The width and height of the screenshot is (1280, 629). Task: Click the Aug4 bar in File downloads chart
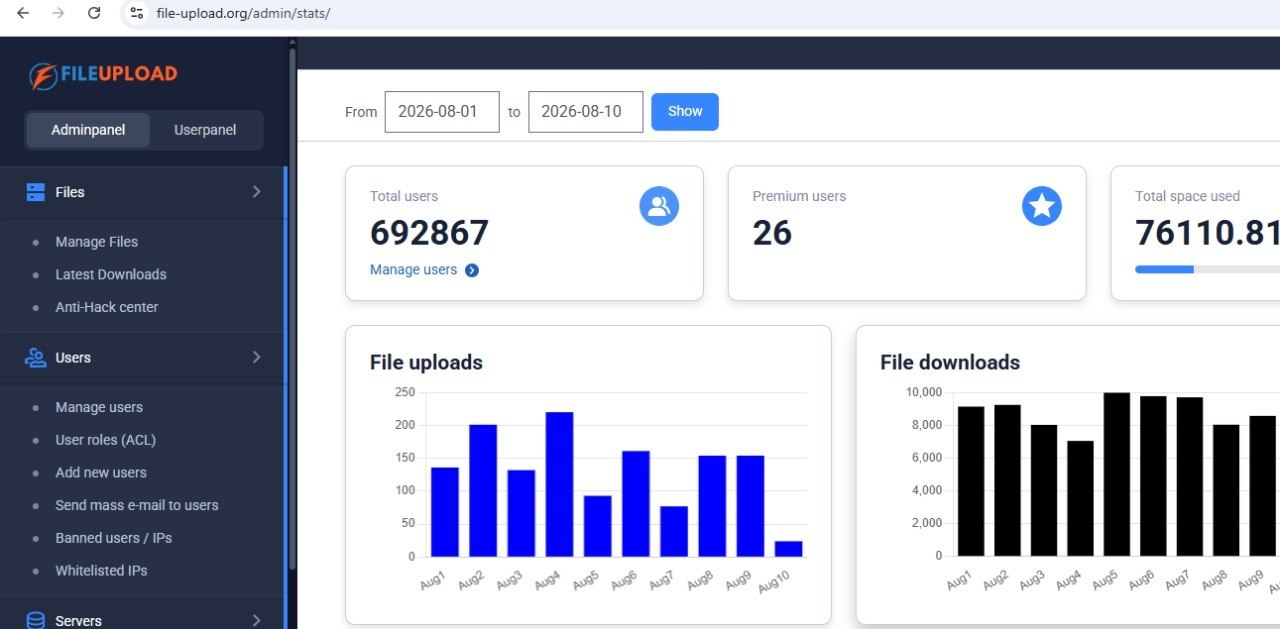pos(1080,498)
